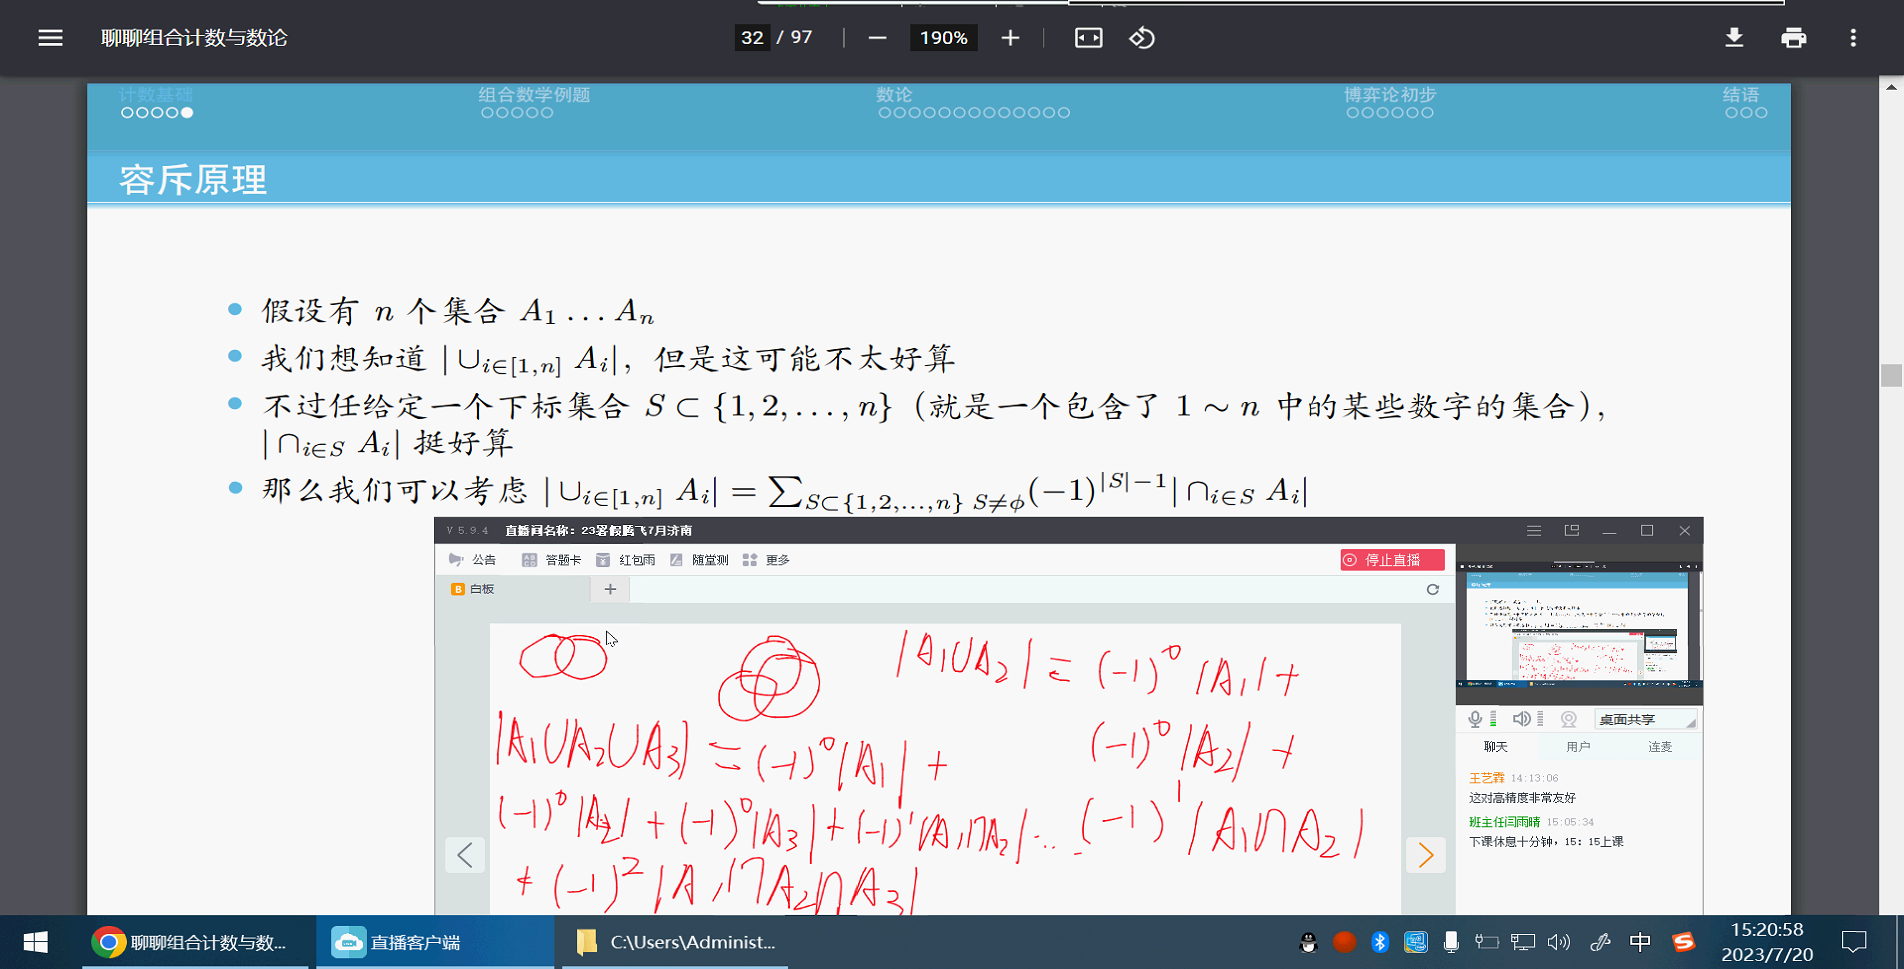Switch to the 直播客户端 taskbar window

coord(434,942)
